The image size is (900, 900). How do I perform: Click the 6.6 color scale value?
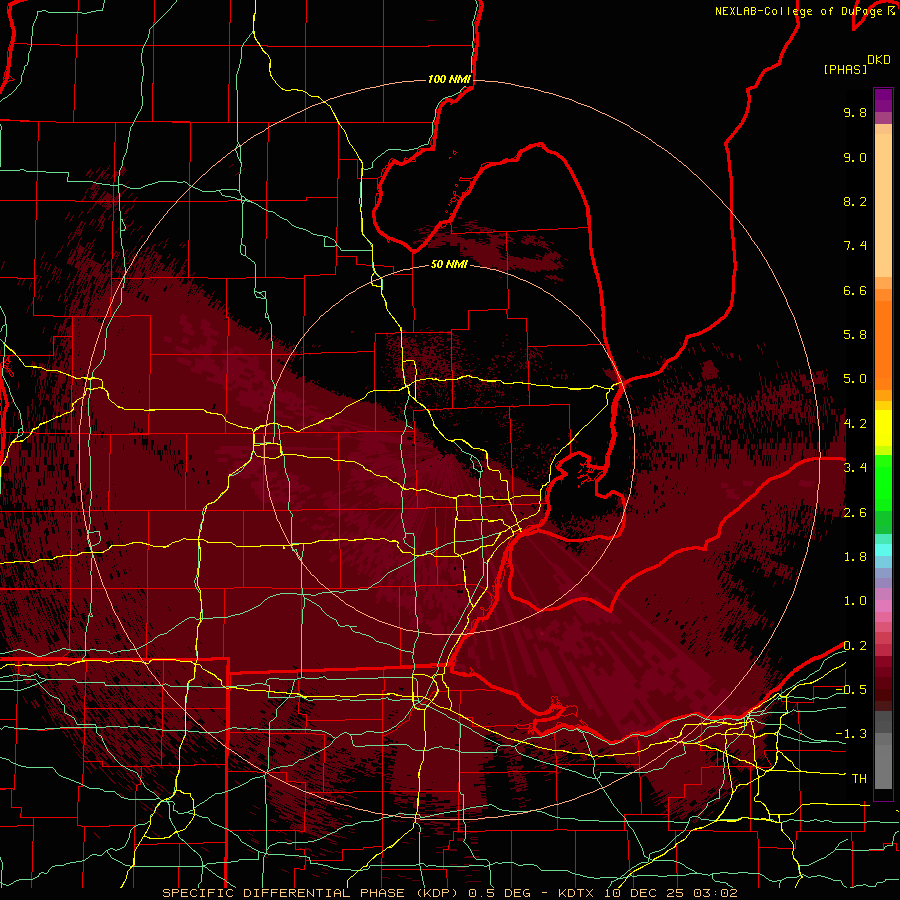click(855, 290)
